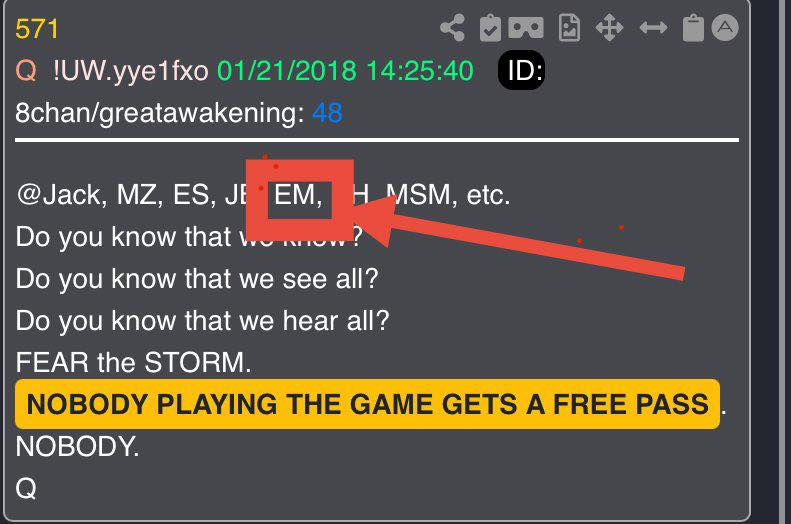The height and width of the screenshot is (524, 791).
Task: Open greatawakening post number 48 link
Action: click(327, 112)
